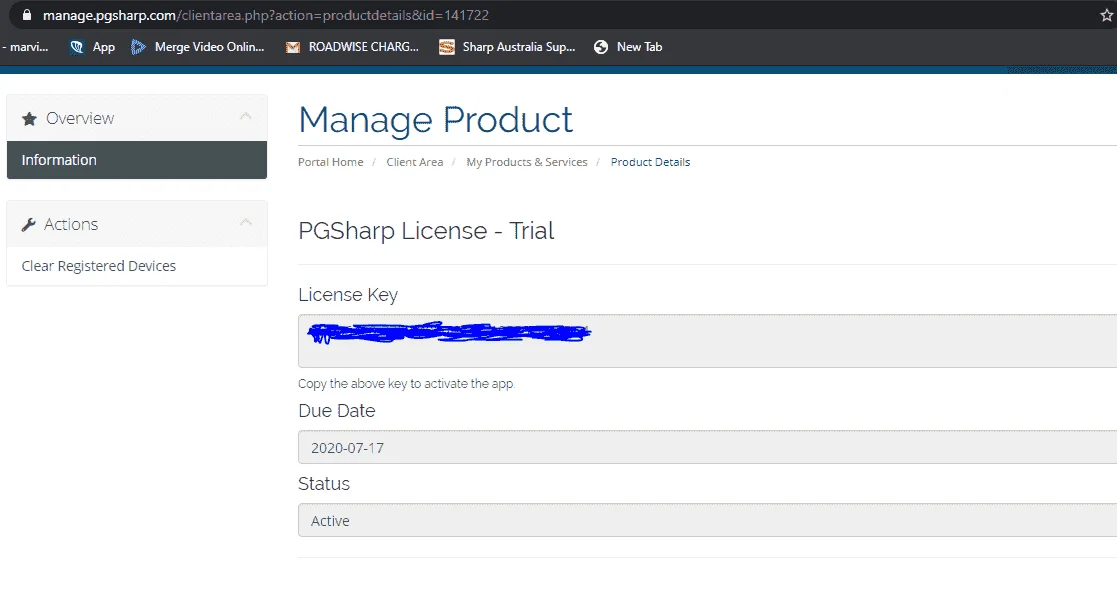Screen dimensions: 1117x615
Task: Click PGSharp License - Trial title
Action: pyautogui.click(x=426, y=231)
